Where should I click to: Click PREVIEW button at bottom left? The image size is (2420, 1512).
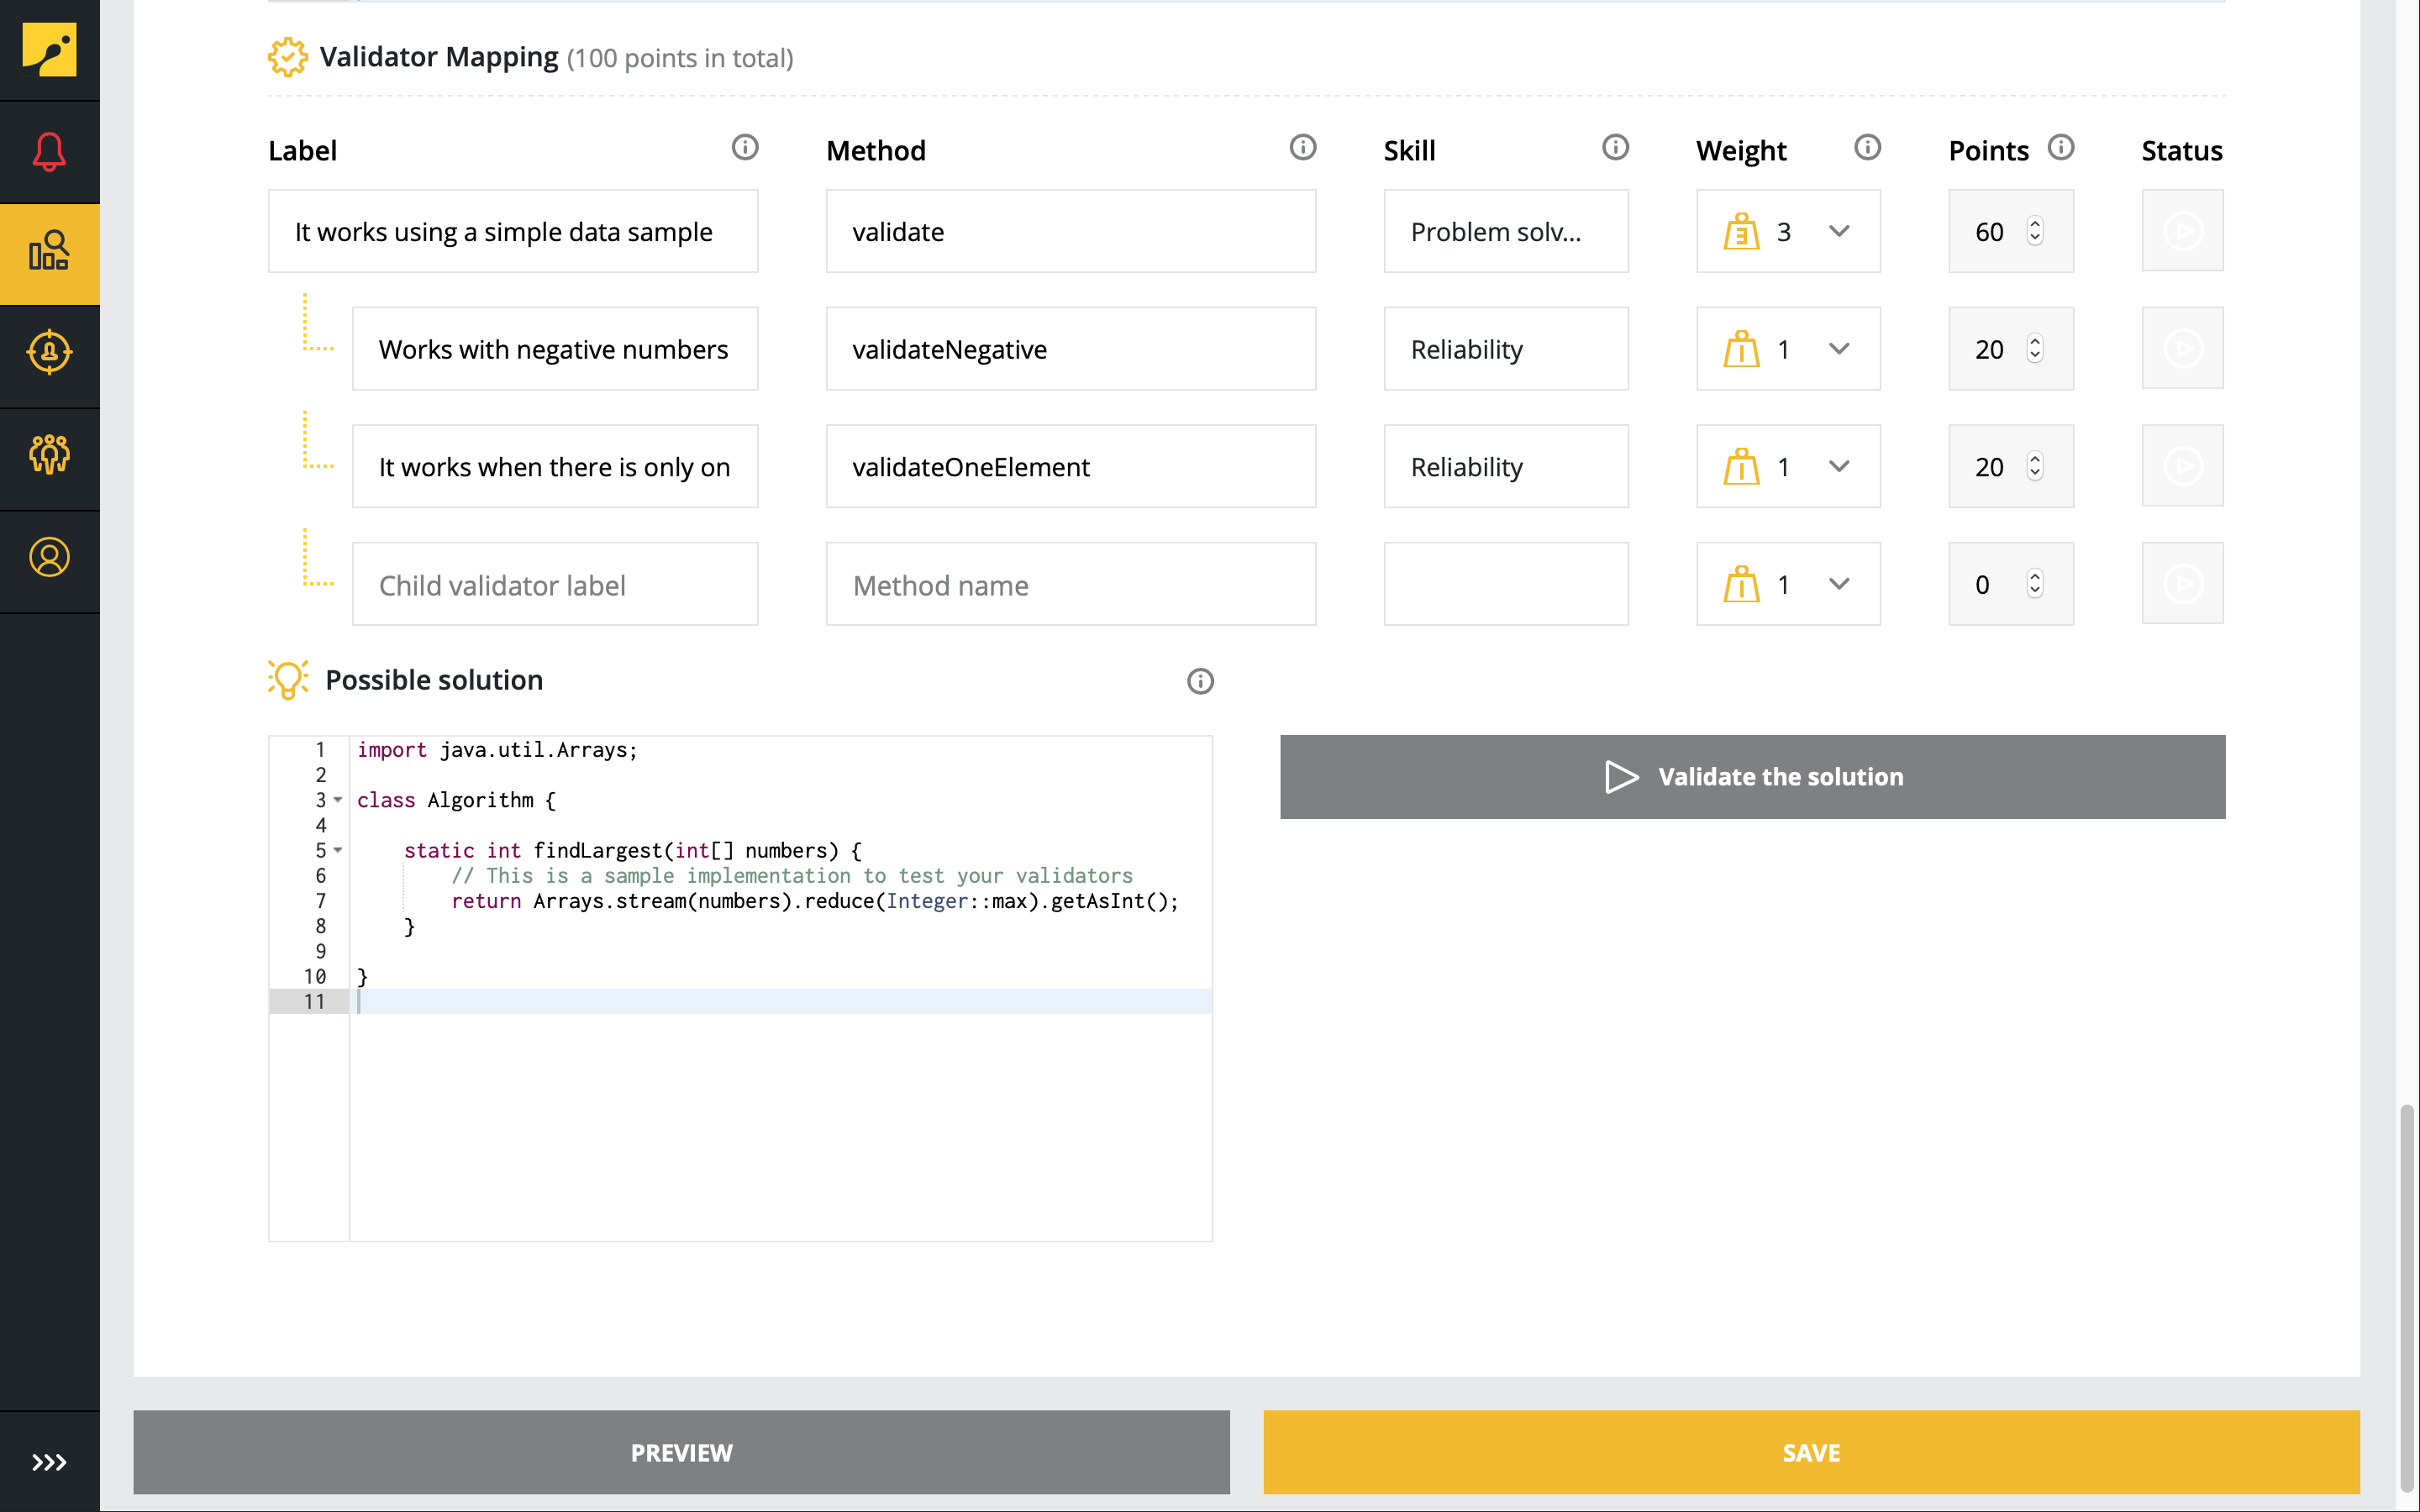(681, 1451)
